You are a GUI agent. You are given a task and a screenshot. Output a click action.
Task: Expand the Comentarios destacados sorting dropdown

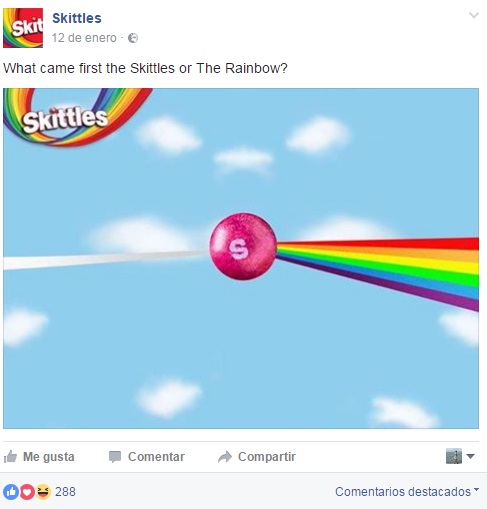tap(407, 492)
